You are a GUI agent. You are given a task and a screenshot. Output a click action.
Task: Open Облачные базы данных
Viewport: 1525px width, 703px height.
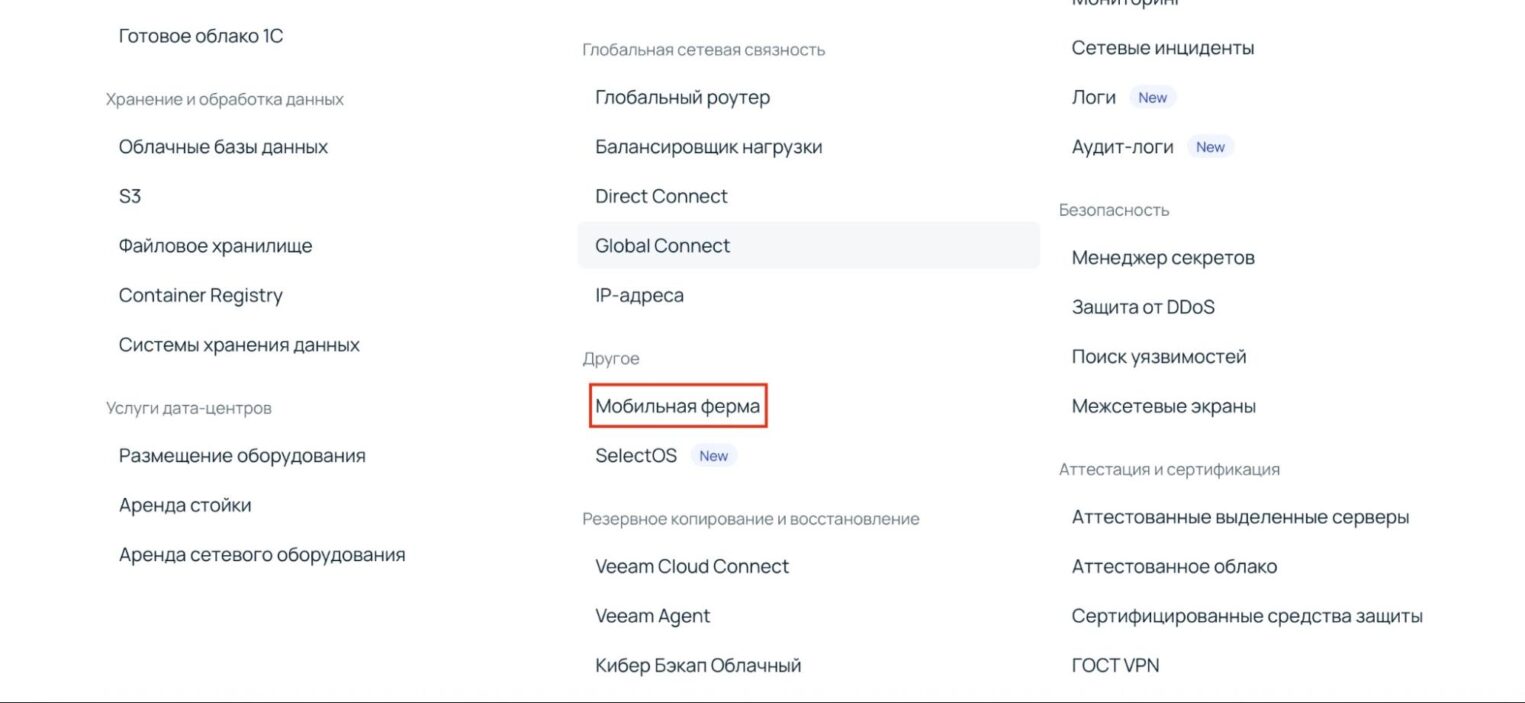[x=223, y=147]
